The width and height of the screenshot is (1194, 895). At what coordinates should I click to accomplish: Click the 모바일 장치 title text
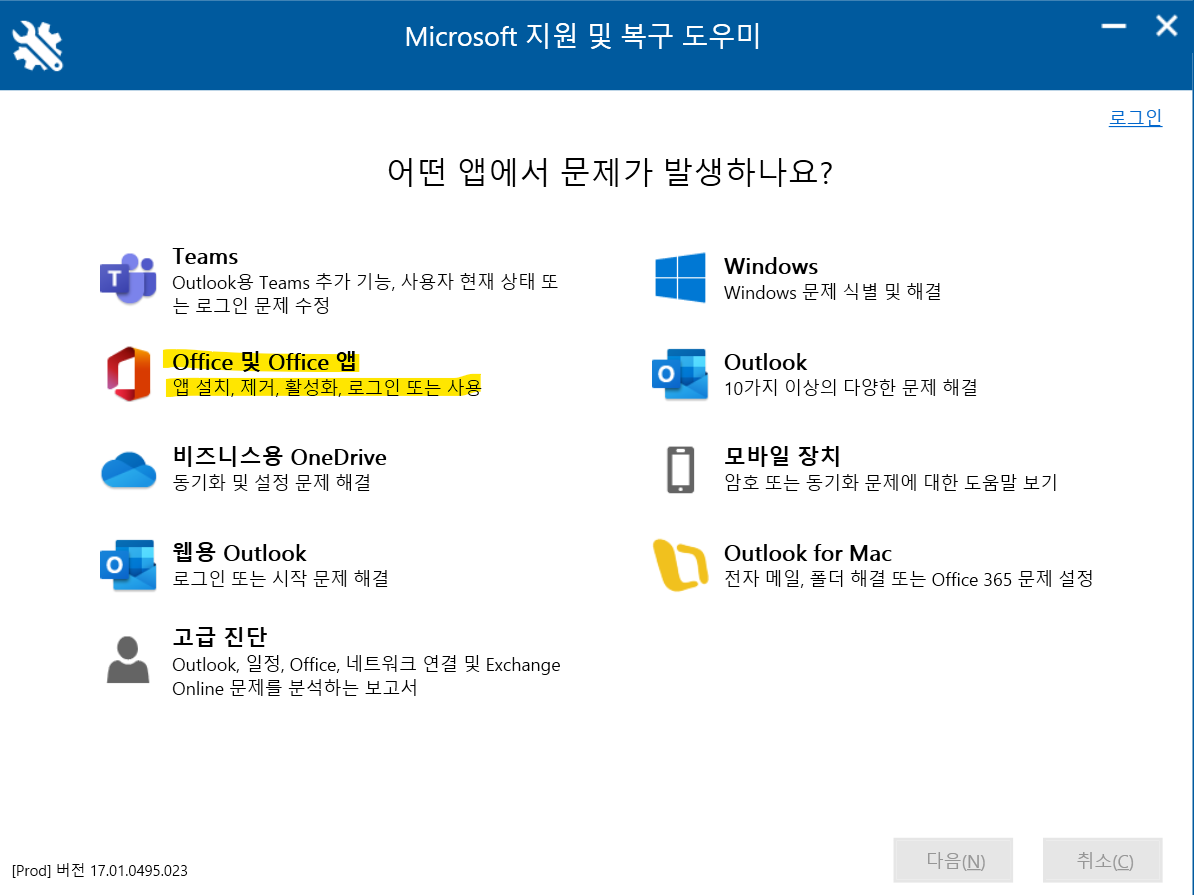[782, 457]
